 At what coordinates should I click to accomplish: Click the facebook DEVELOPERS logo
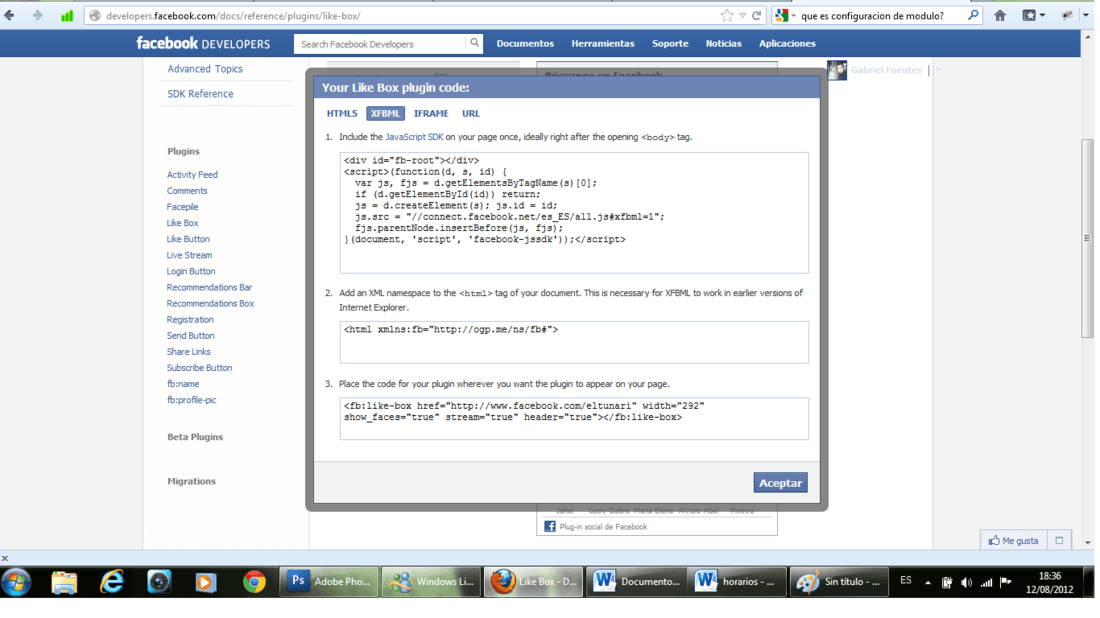[203, 43]
